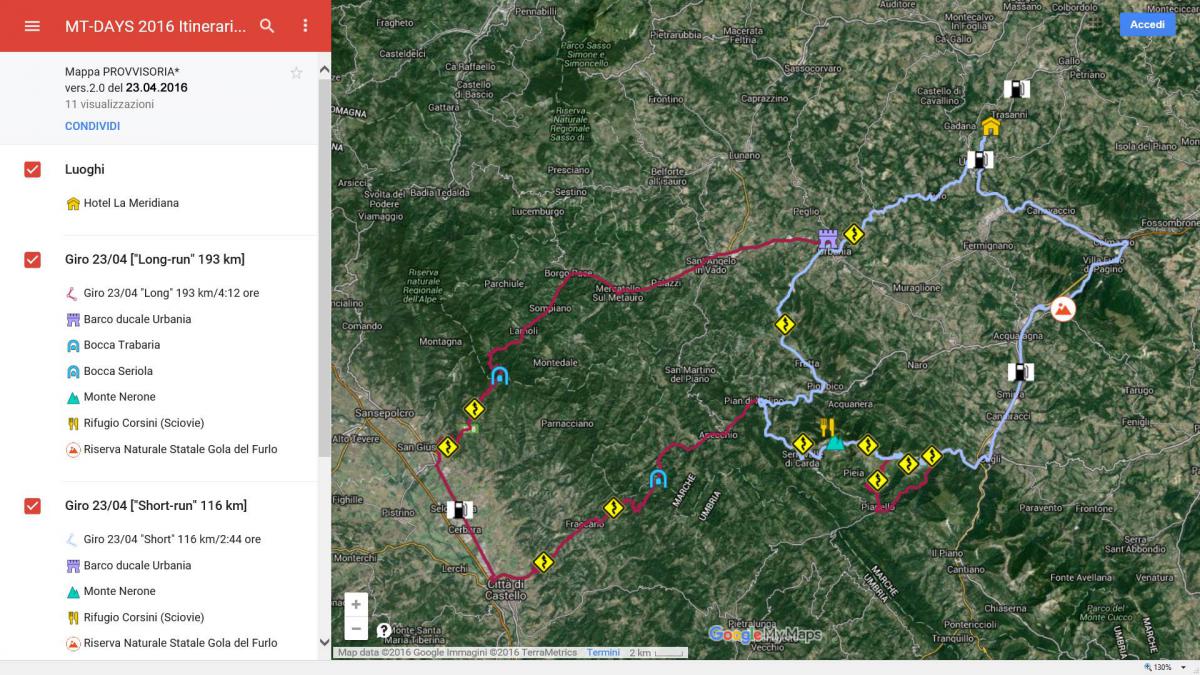Star this map as favorite
This screenshot has height=675, width=1200.
coord(296,73)
